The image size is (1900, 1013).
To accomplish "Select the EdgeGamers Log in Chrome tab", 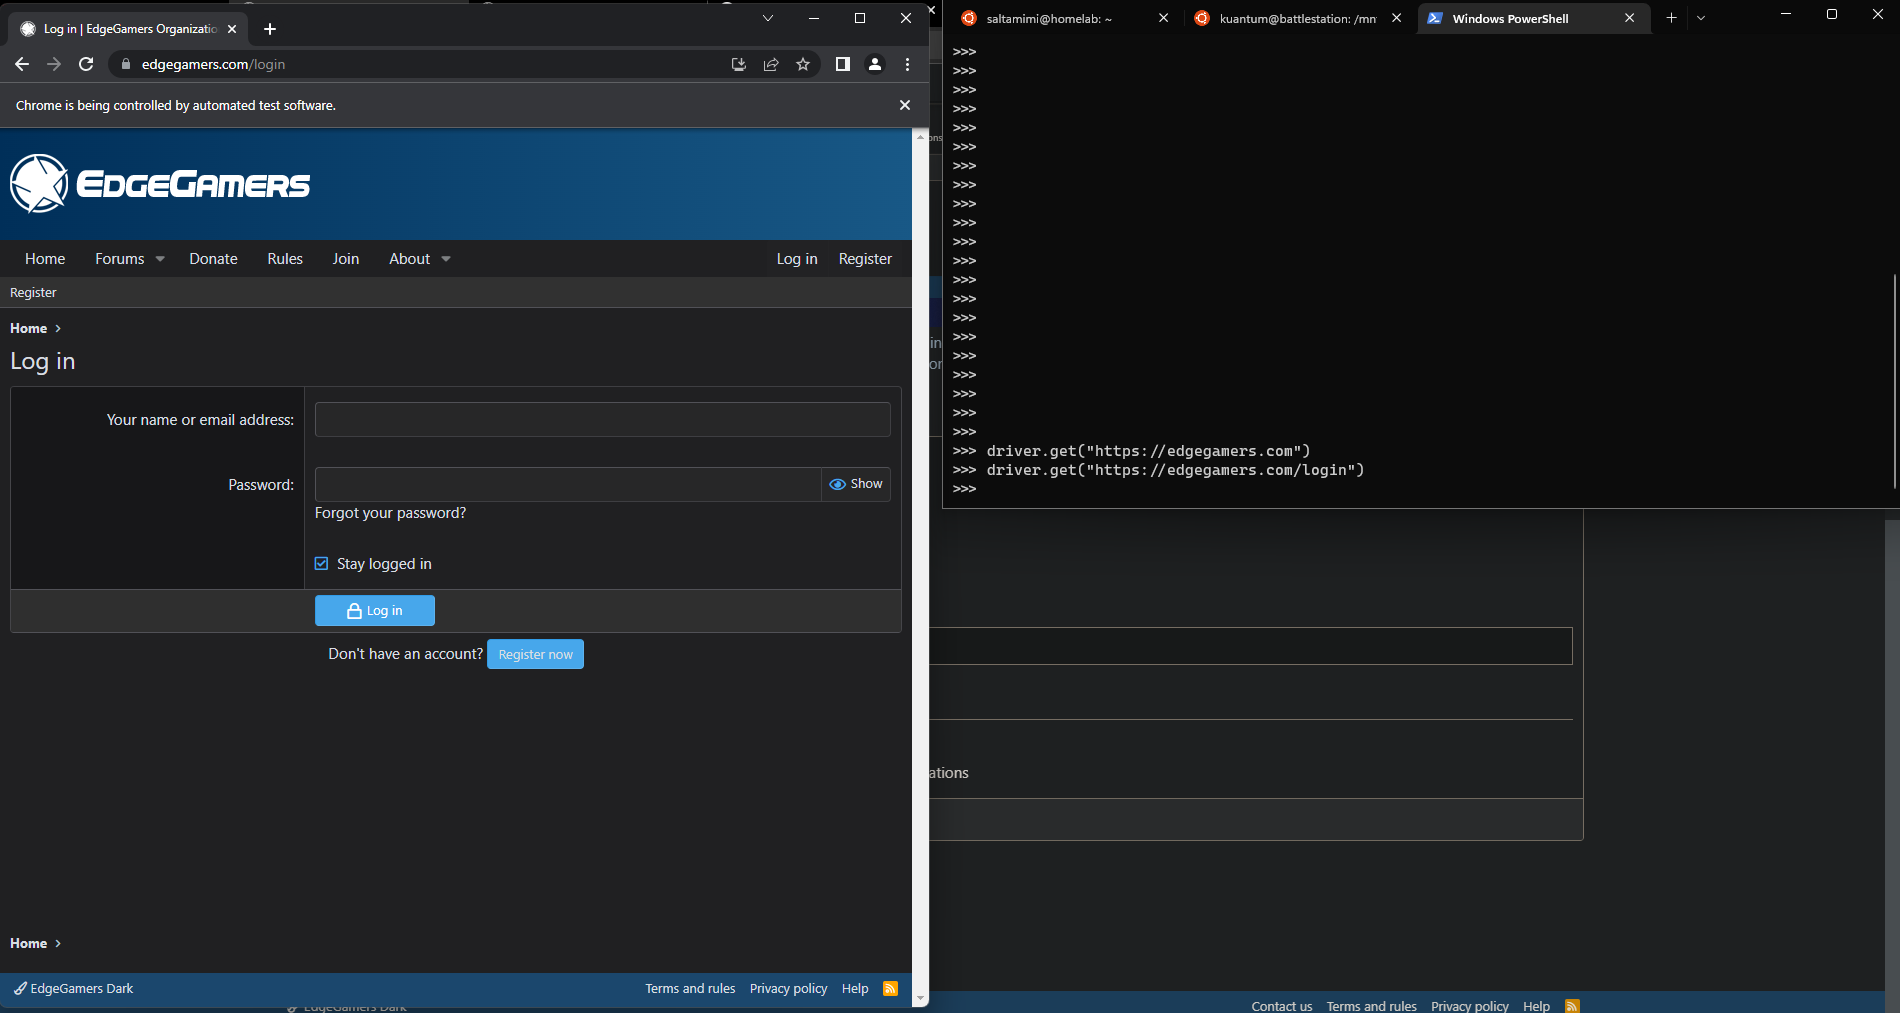I will point(130,29).
